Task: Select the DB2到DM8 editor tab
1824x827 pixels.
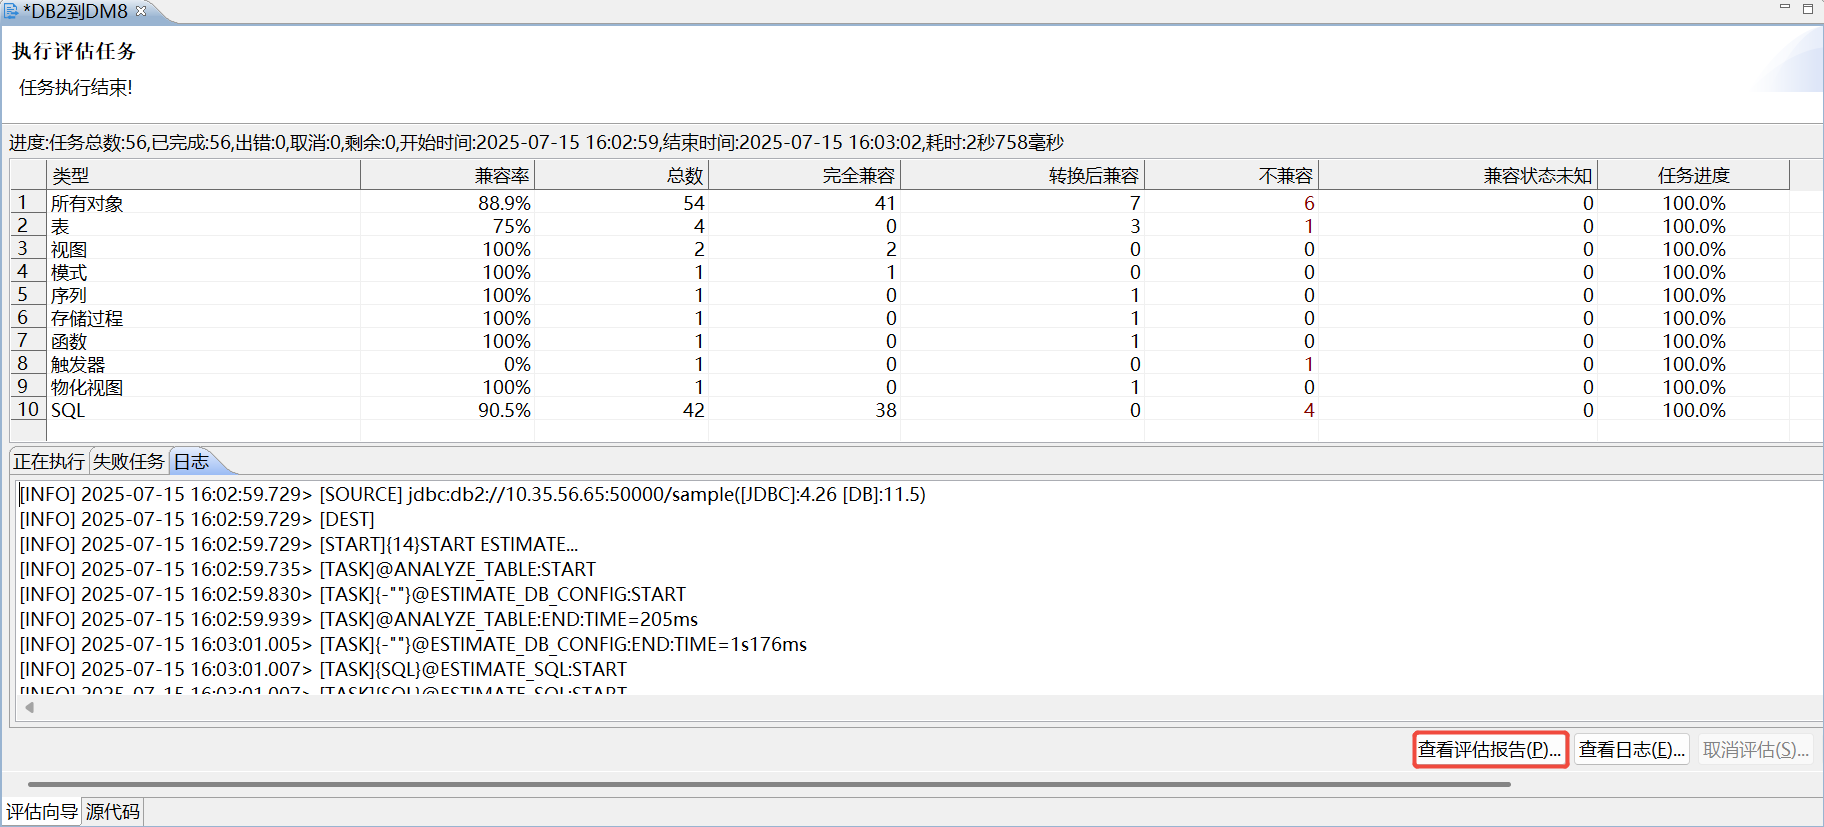Action: 76,12
